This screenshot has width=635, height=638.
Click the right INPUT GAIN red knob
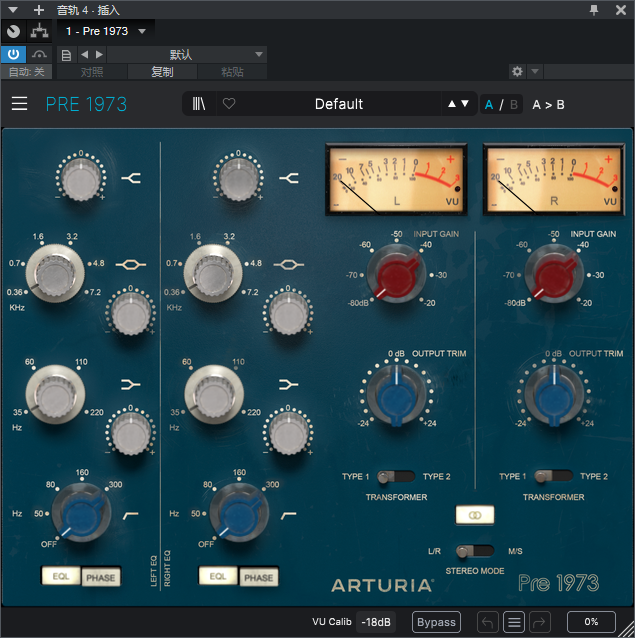554,274
